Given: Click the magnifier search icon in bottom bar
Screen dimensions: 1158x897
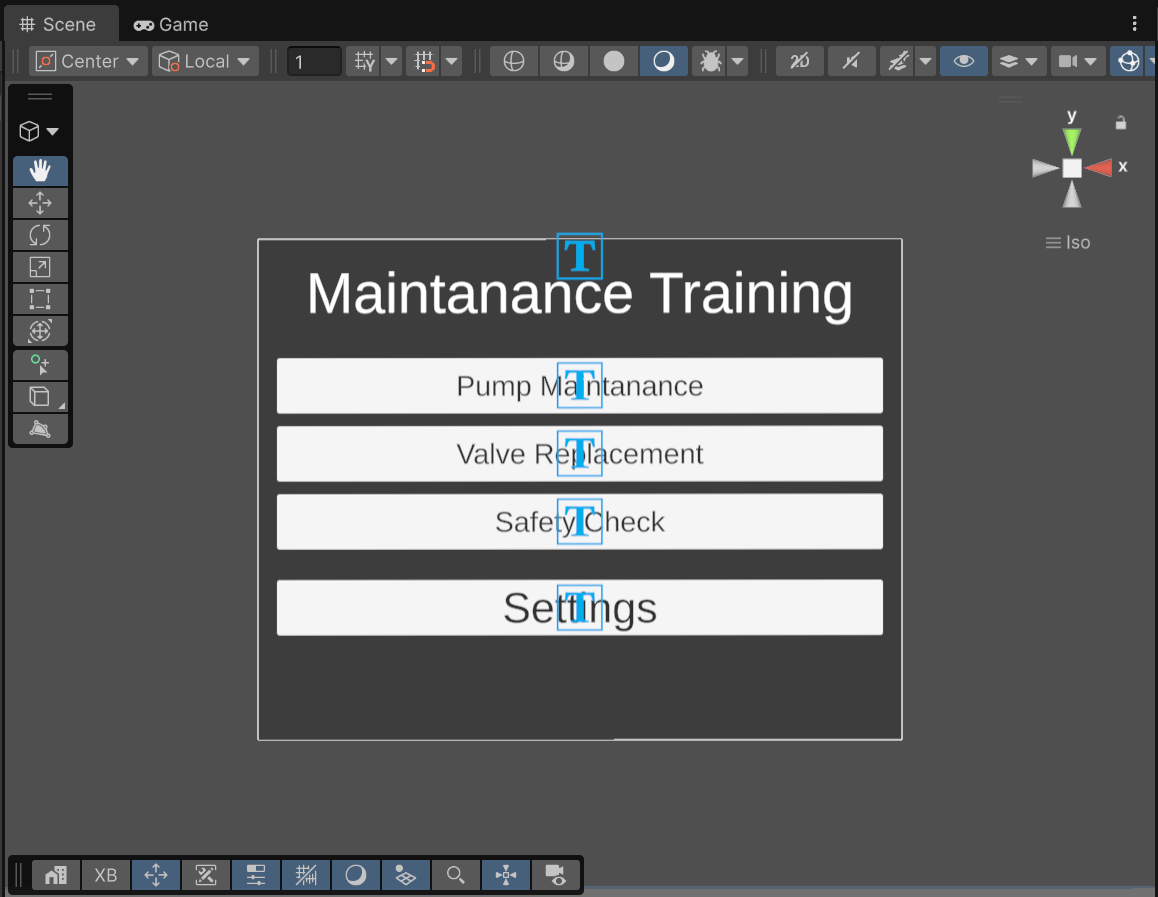Looking at the screenshot, I should point(456,875).
